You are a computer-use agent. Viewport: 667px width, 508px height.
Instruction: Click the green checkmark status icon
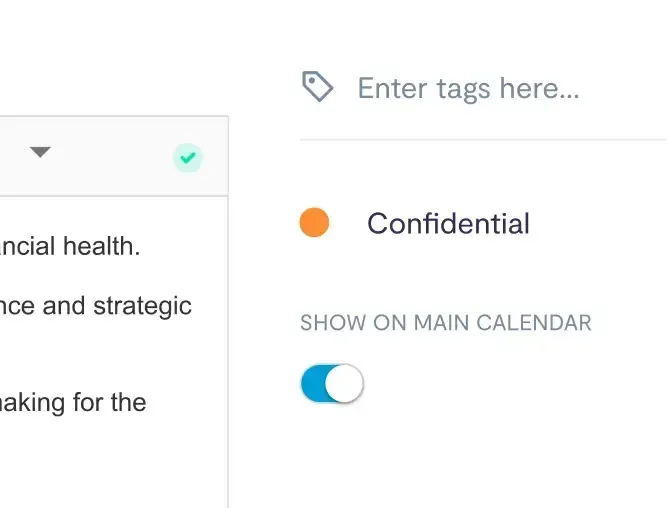pyautogui.click(x=187, y=157)
